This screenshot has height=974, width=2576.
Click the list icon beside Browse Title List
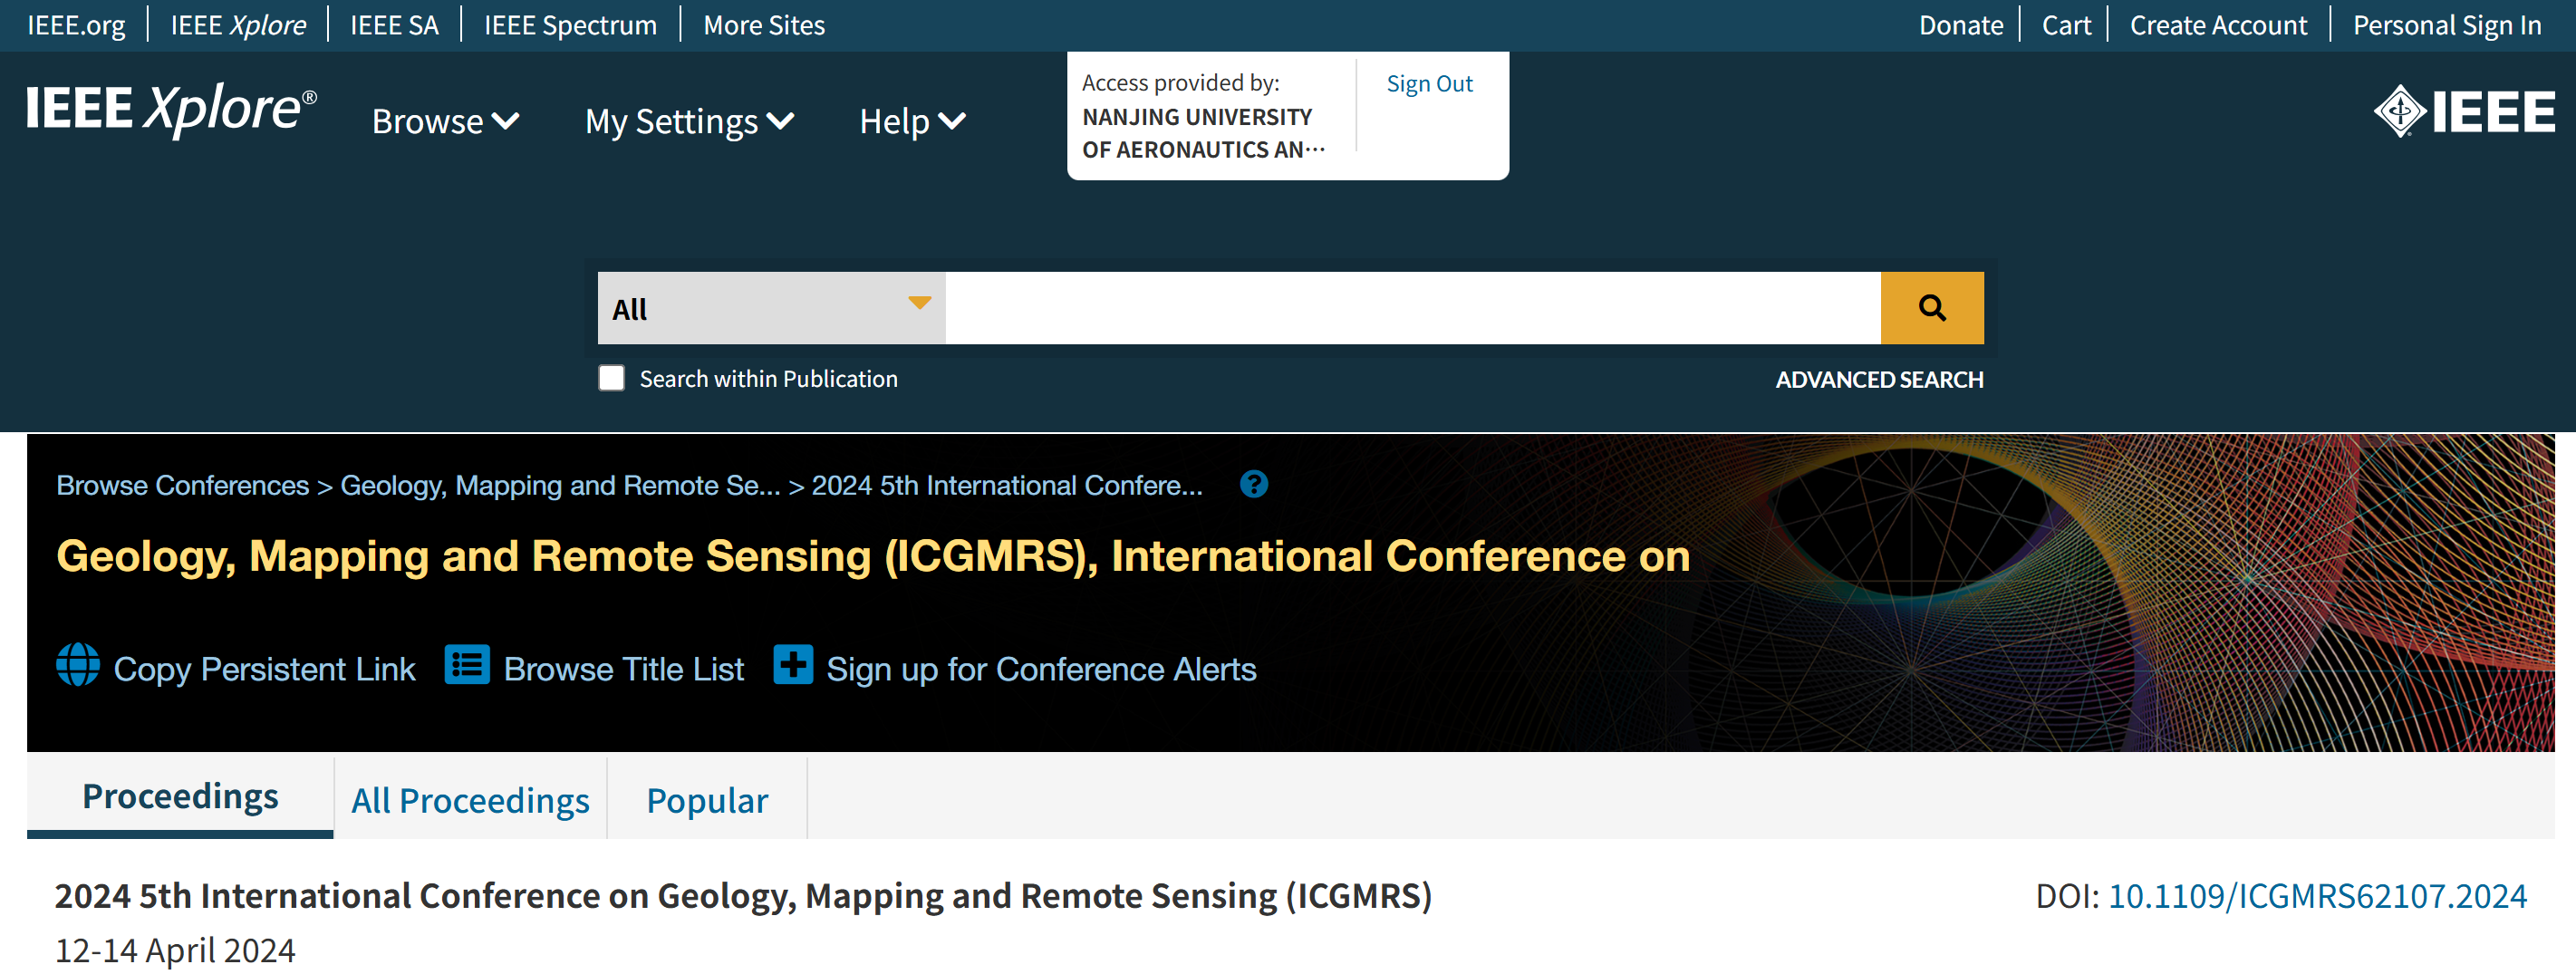pos(467,665)
